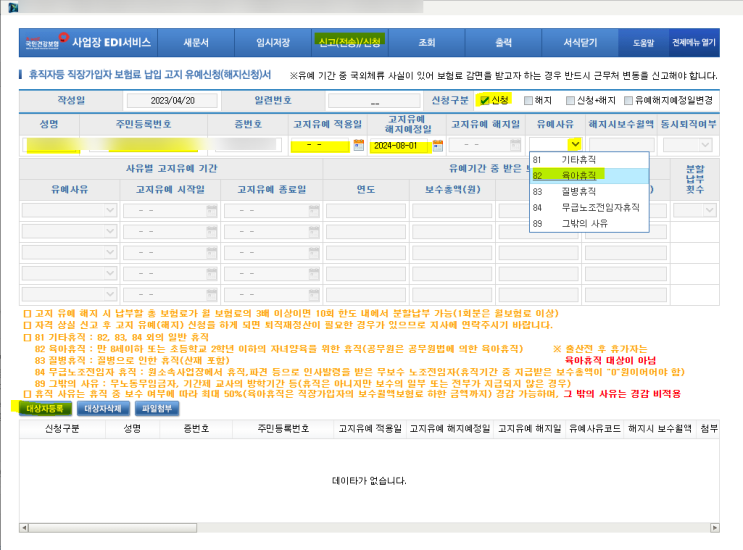Click the horizontal scrollbar thumb
743x550 pixels.
point(113,527)
